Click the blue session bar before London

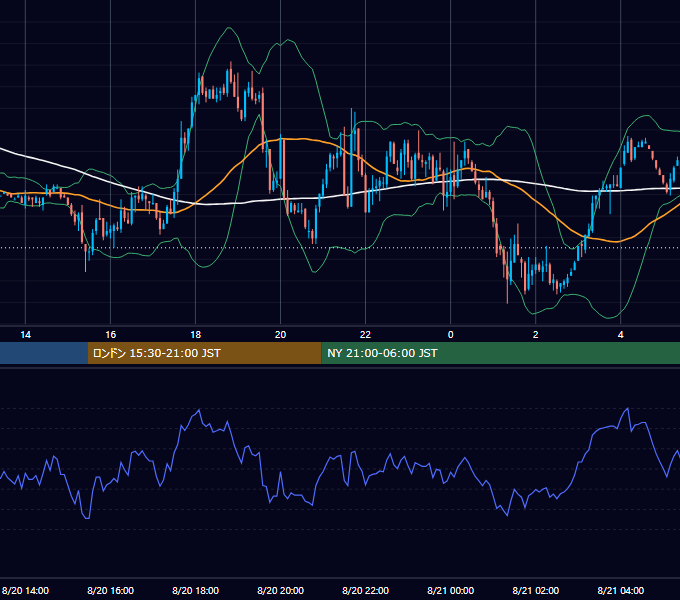click(44, 353)
